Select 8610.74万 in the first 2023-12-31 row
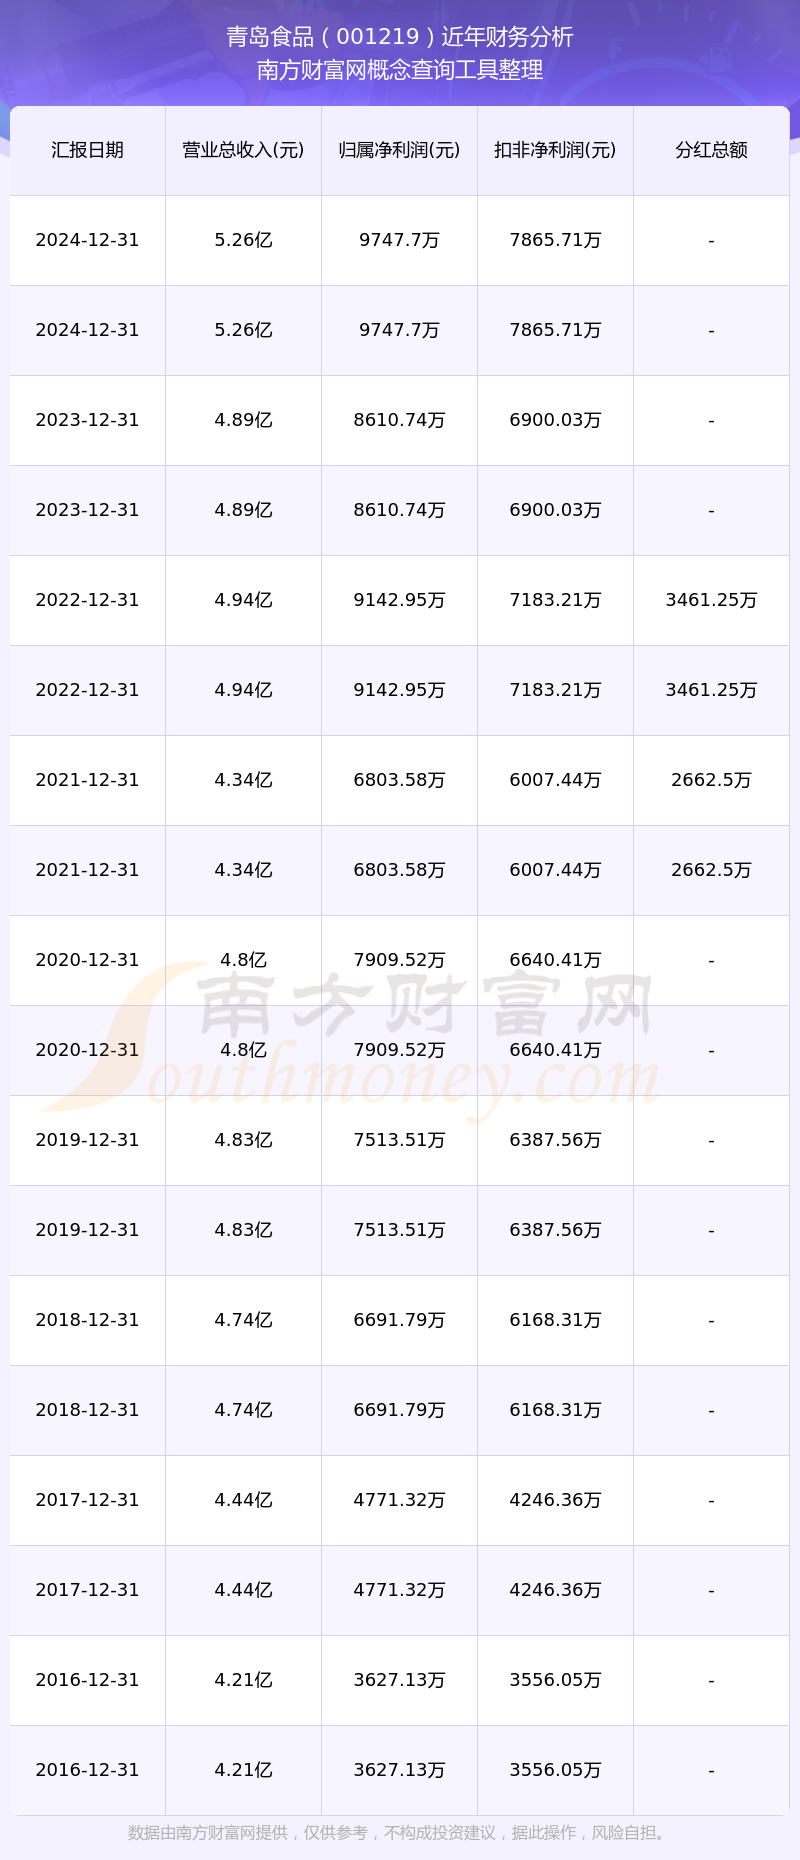The image size is (800, 1860). pos(399,420)
